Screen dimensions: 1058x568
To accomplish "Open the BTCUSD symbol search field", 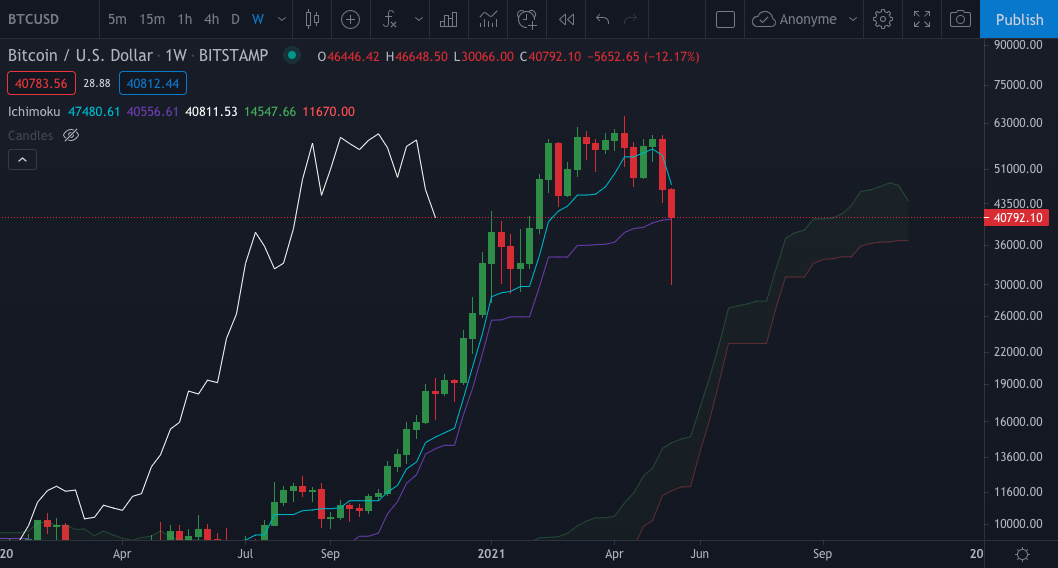I will 34,19.
